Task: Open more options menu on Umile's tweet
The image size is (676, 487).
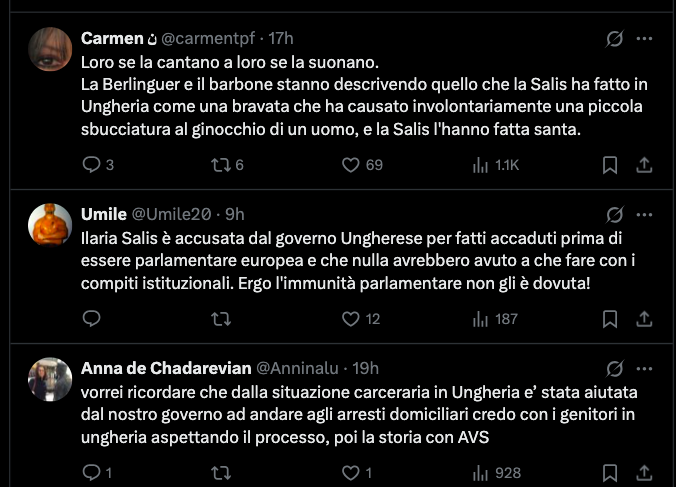Action: pos(645,215)
